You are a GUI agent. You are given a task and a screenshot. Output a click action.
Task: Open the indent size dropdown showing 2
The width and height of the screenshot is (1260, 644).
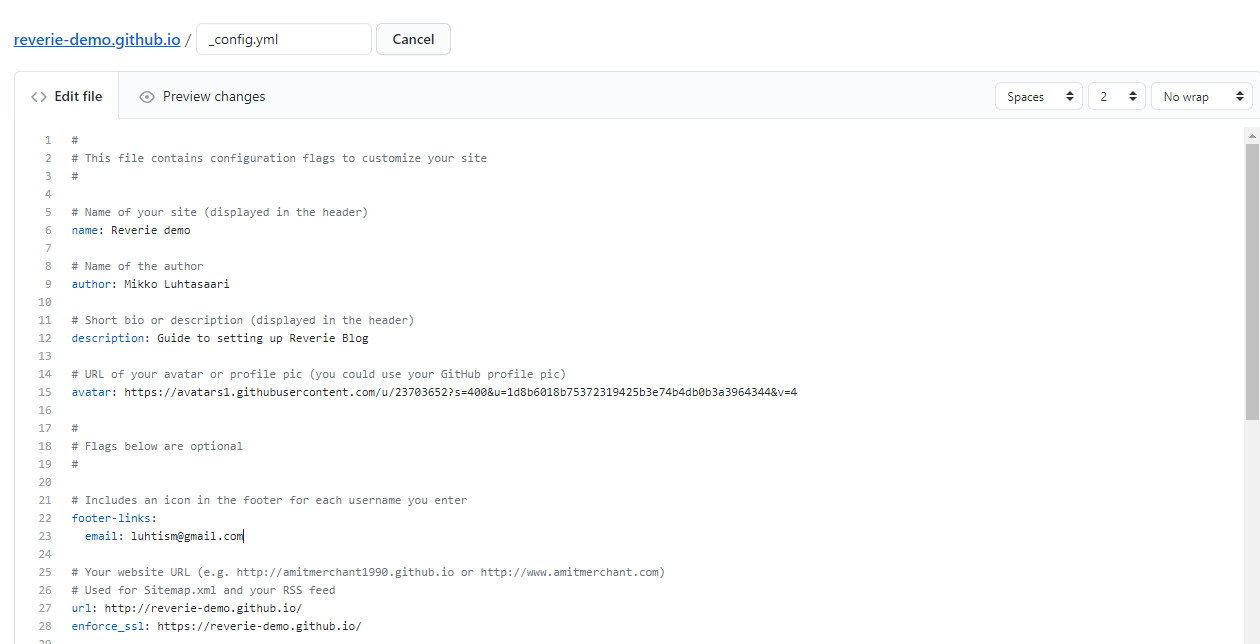click(x=1116, y=95)
